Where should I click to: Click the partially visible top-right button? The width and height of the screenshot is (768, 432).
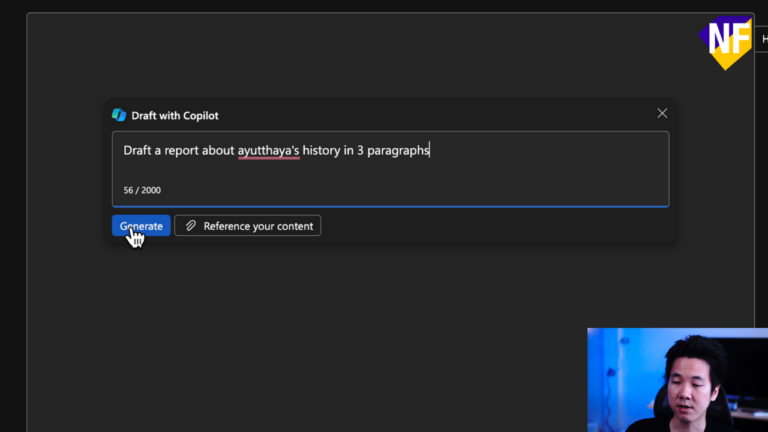[x=762, y=39]
